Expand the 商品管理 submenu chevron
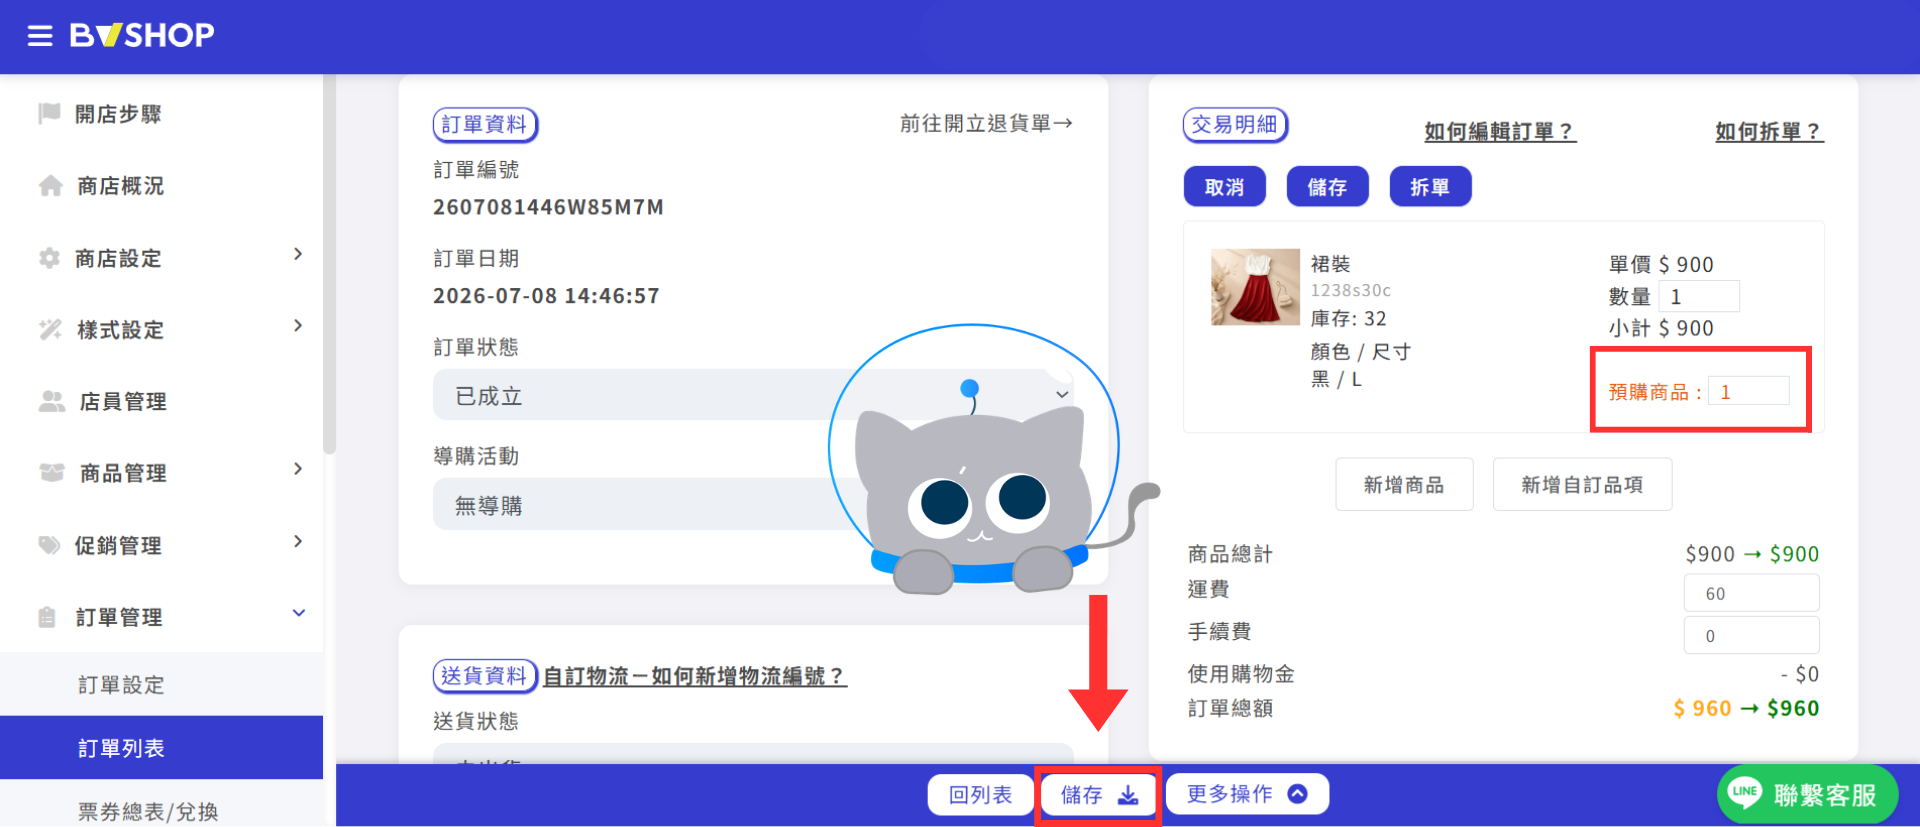This screenshot has height=827, width=1920. [x=298, y=469]
